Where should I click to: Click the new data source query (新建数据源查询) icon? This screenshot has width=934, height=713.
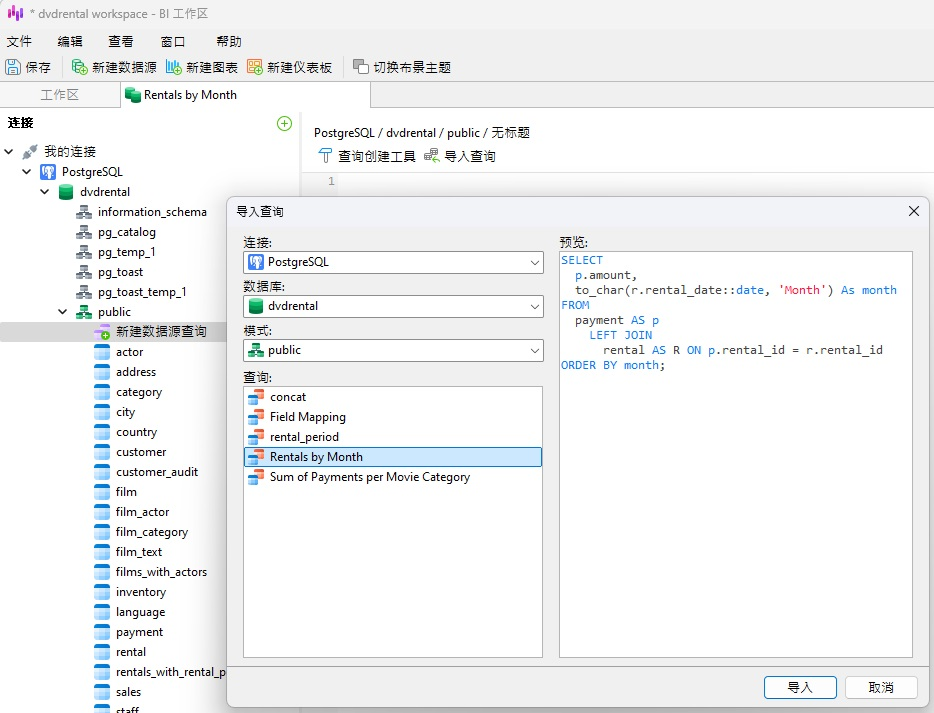(x=102, y=332)
